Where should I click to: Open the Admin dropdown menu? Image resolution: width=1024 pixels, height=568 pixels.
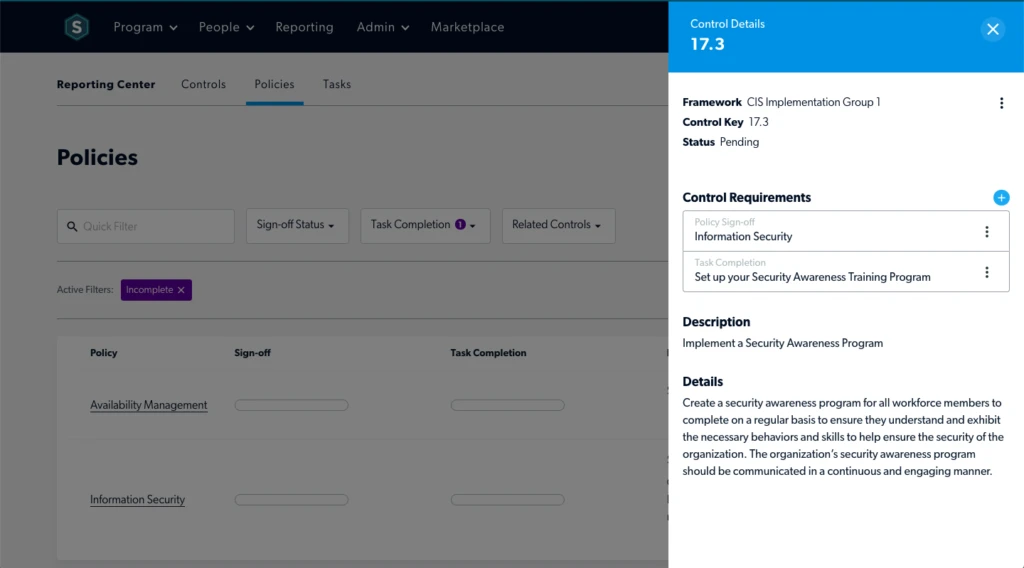pyautogui.click(x=382, y=28)
